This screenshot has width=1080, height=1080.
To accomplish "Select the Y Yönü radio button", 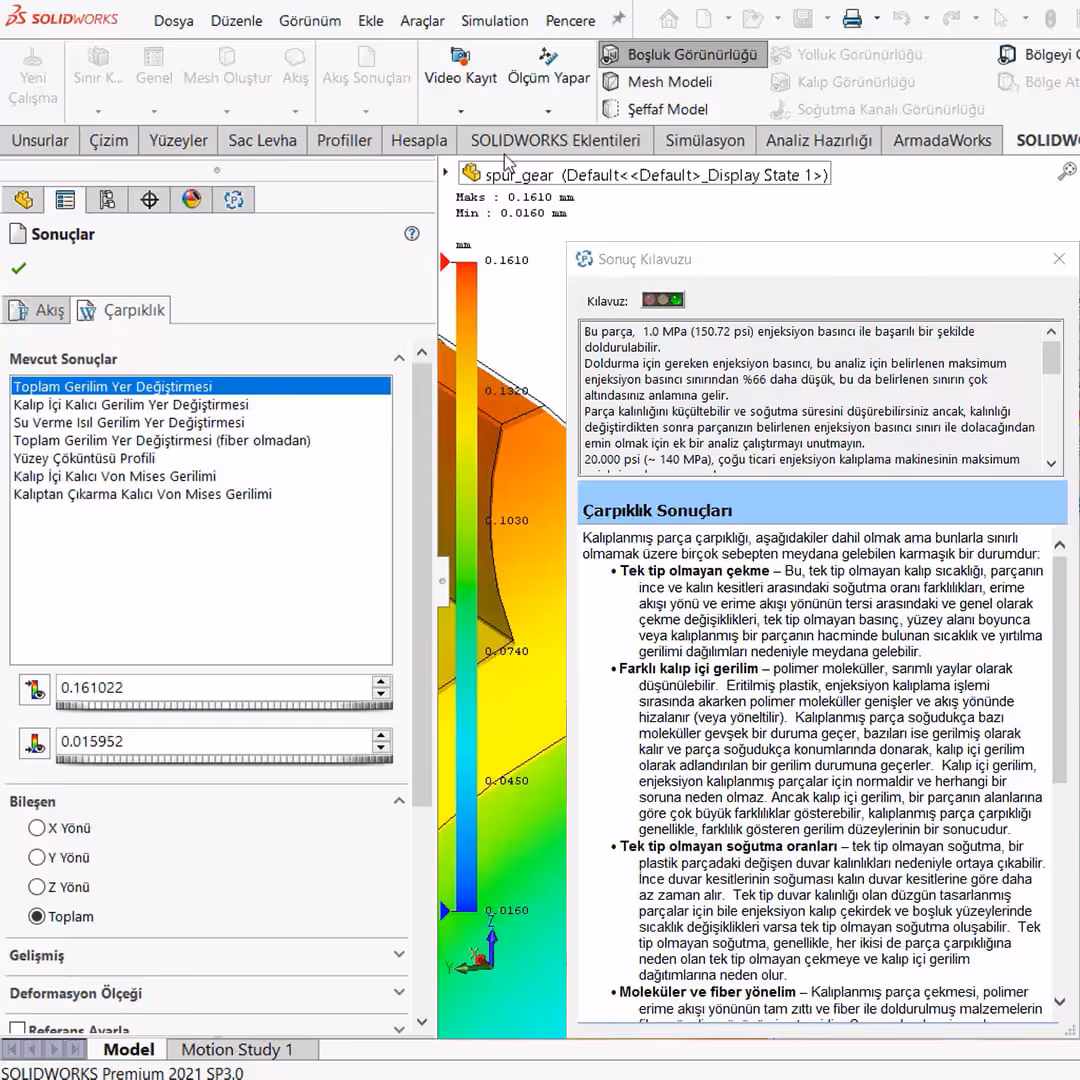I will 37,858.
